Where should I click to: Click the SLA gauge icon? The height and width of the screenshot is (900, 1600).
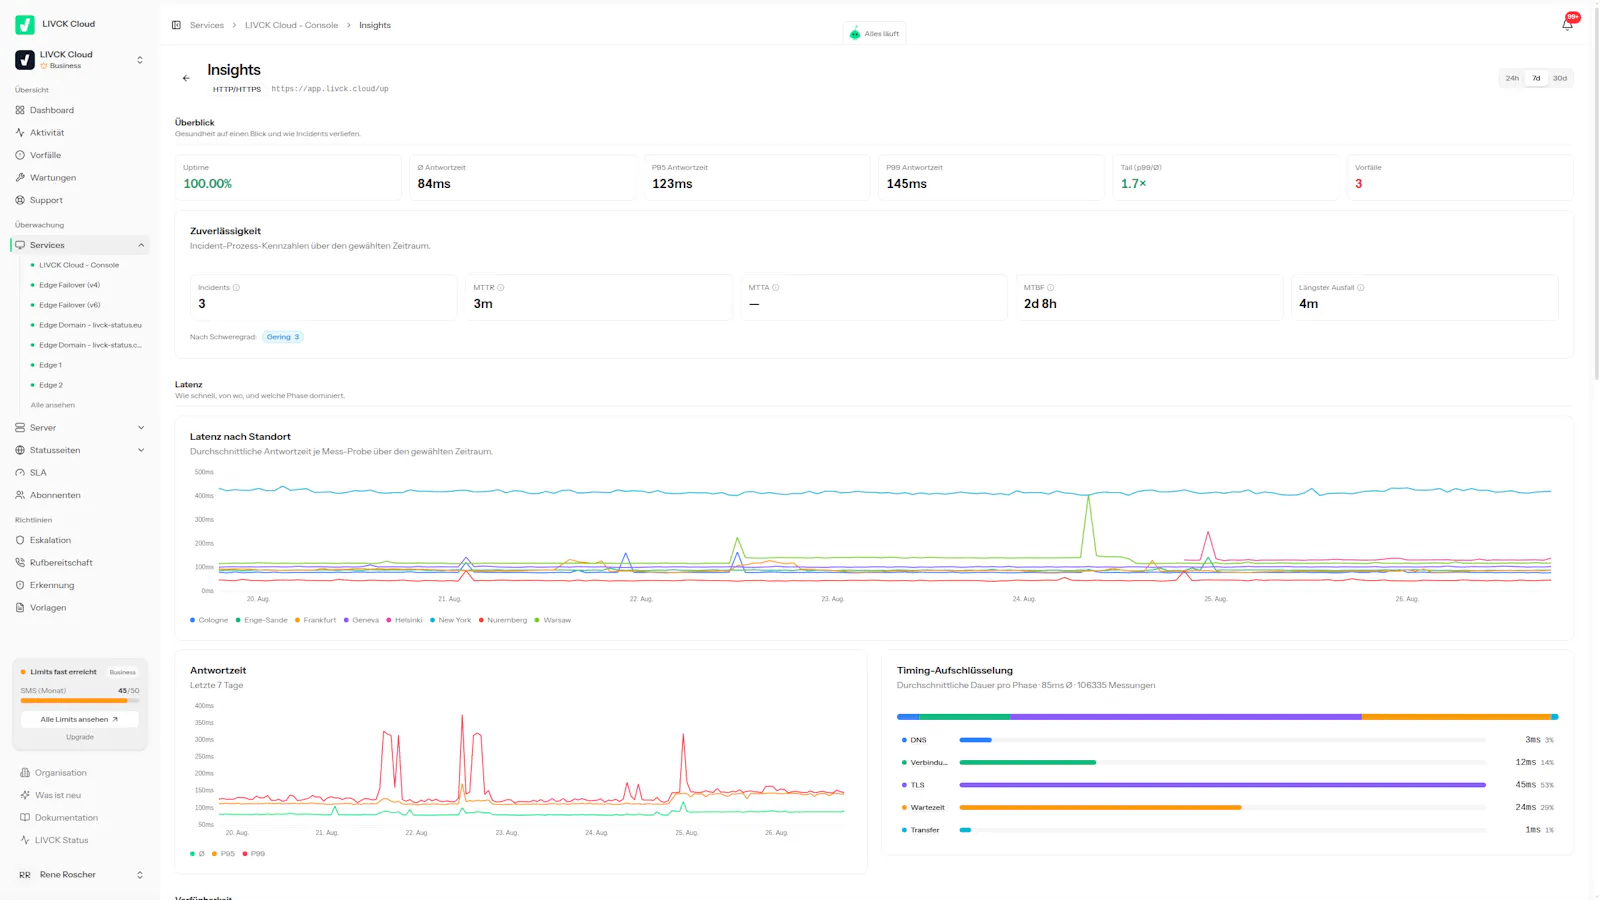coord(20,473)
